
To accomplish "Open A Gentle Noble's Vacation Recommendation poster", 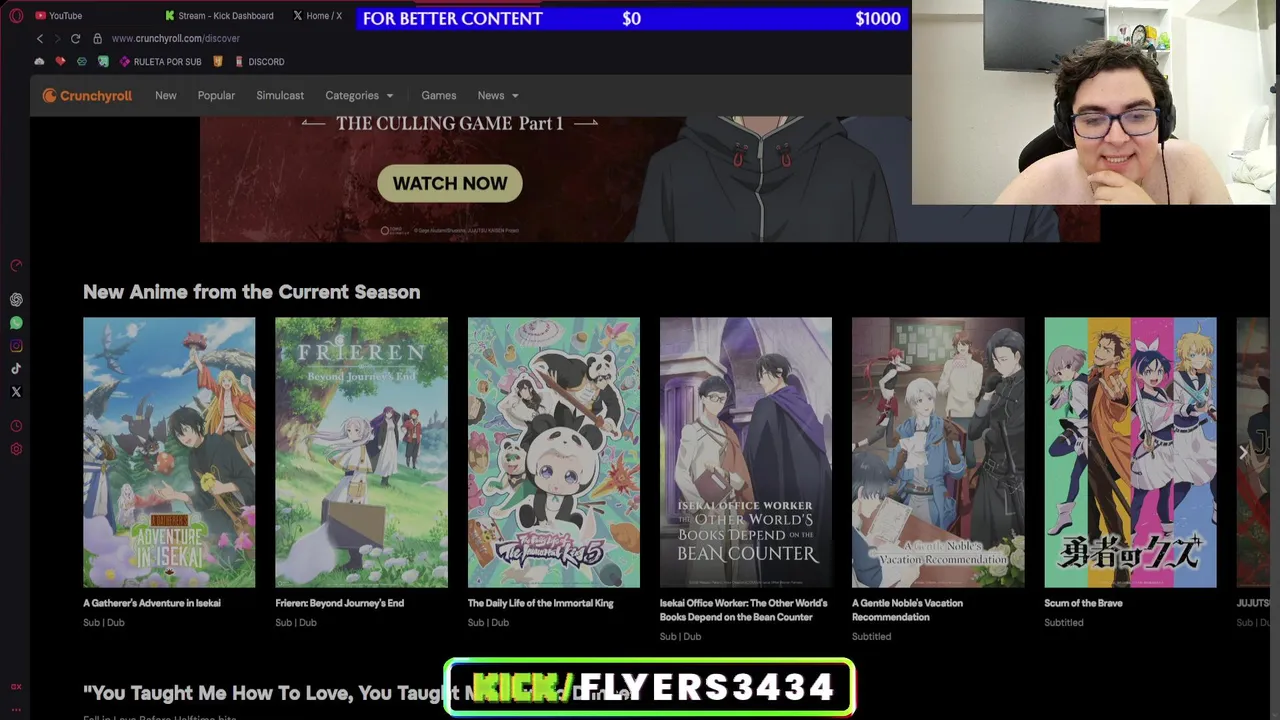I will coord(938,452).
